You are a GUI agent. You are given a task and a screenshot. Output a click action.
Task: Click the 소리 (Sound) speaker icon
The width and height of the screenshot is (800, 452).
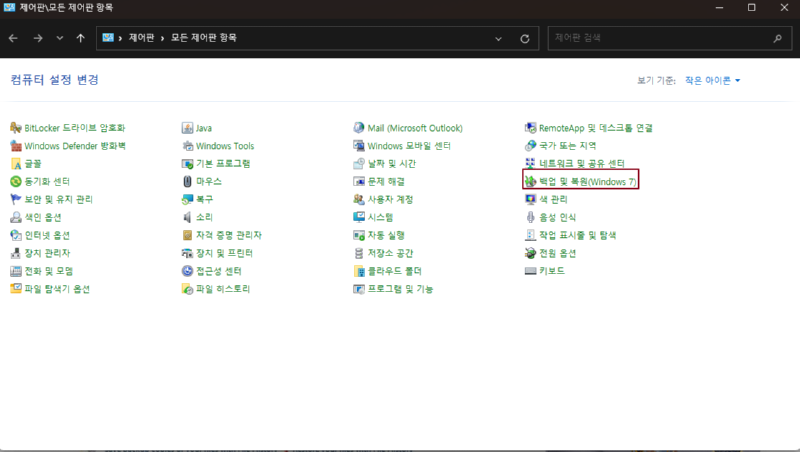187,217
